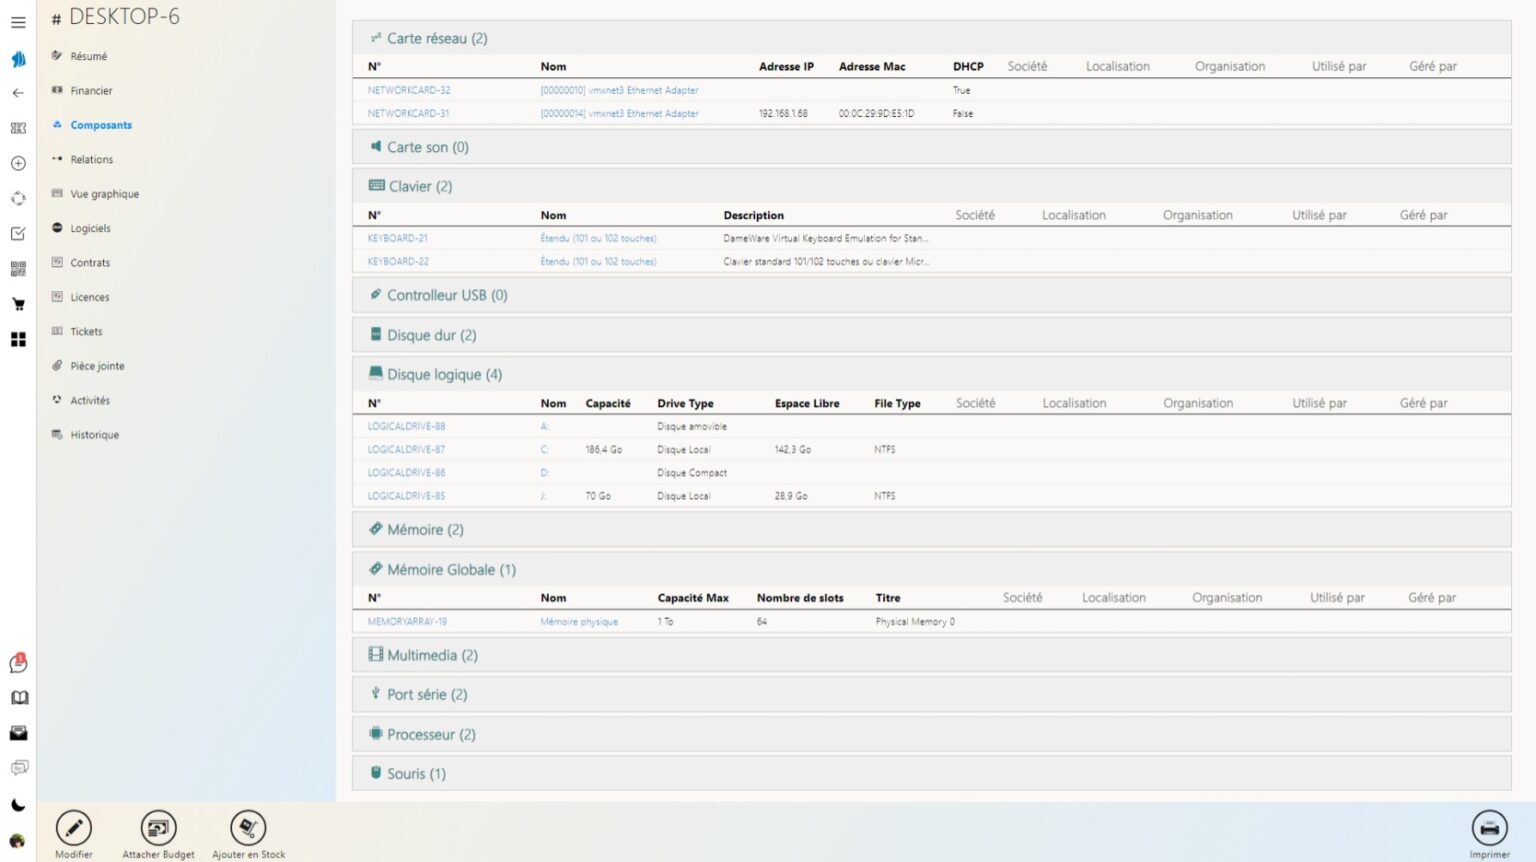Click the Imprimer printer icon

[x=1489, y=828]
